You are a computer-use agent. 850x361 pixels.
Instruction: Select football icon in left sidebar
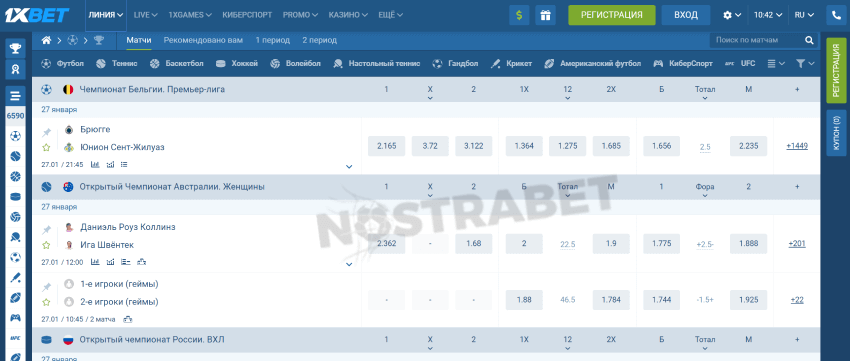click(x=15, y=136)
